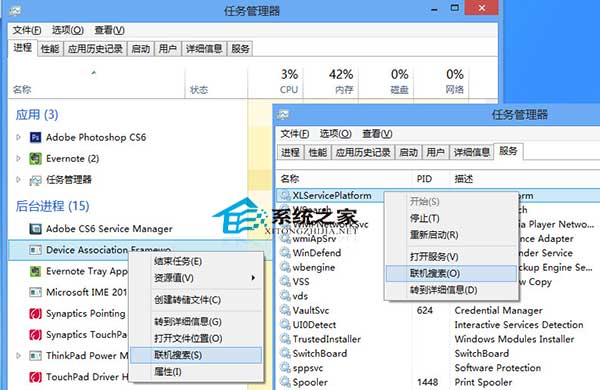Switch to the 性能 tab in the back window

pyautogui.click(x=50, y=49)
